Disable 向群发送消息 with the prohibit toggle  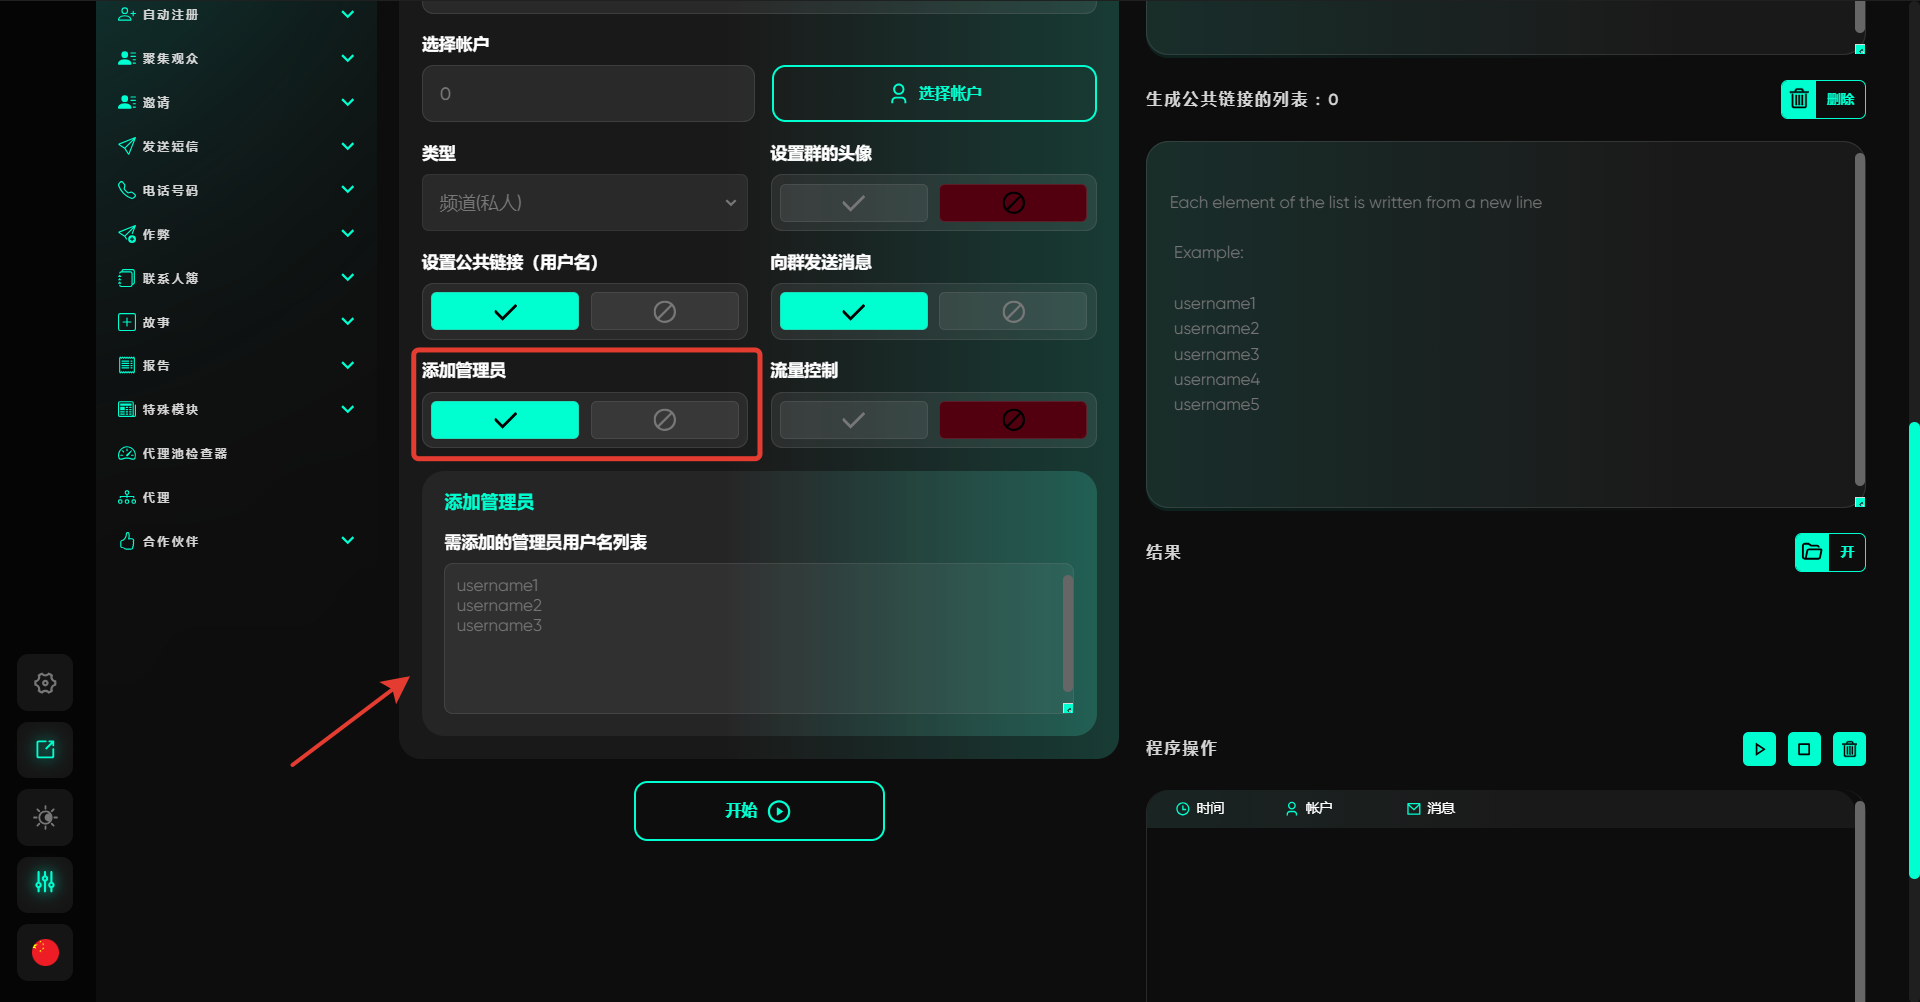point(1012,312)
